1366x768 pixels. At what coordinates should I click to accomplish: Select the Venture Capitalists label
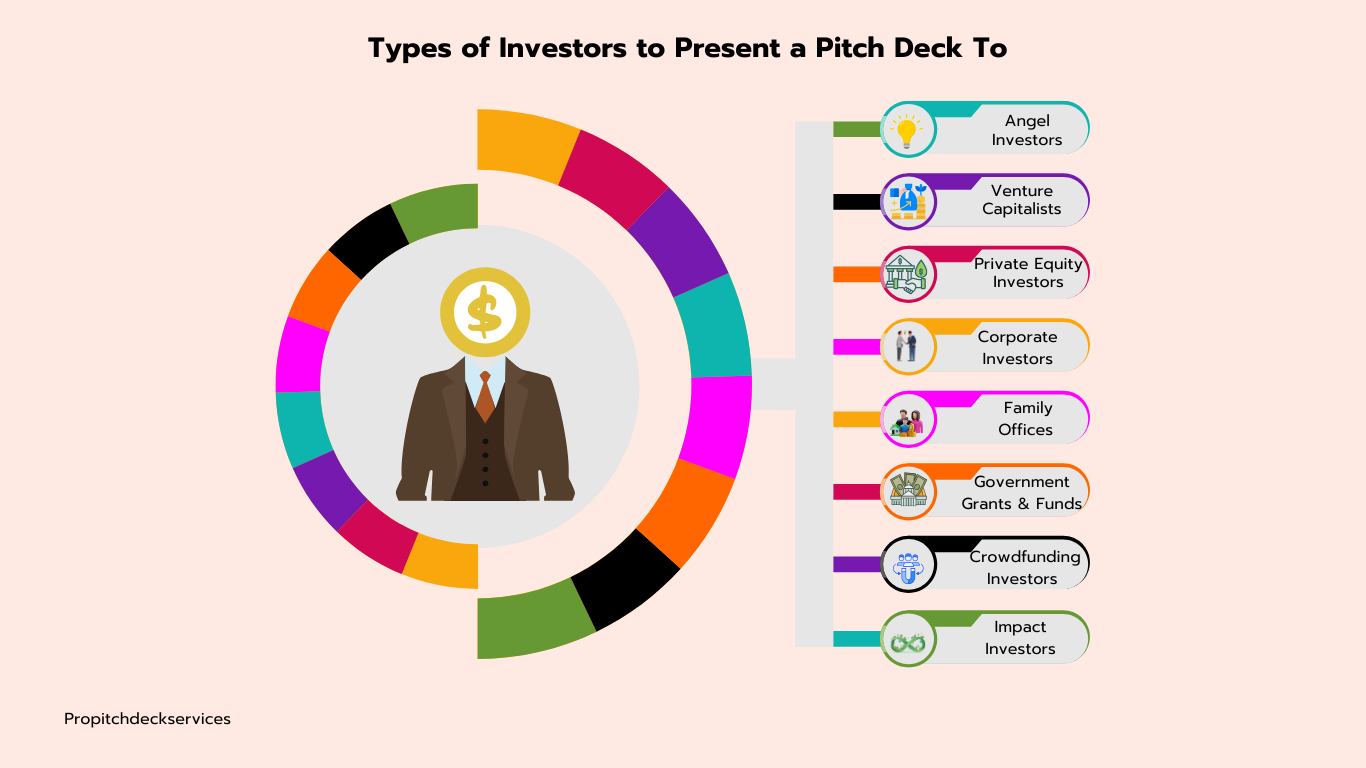pos(1021,200)
